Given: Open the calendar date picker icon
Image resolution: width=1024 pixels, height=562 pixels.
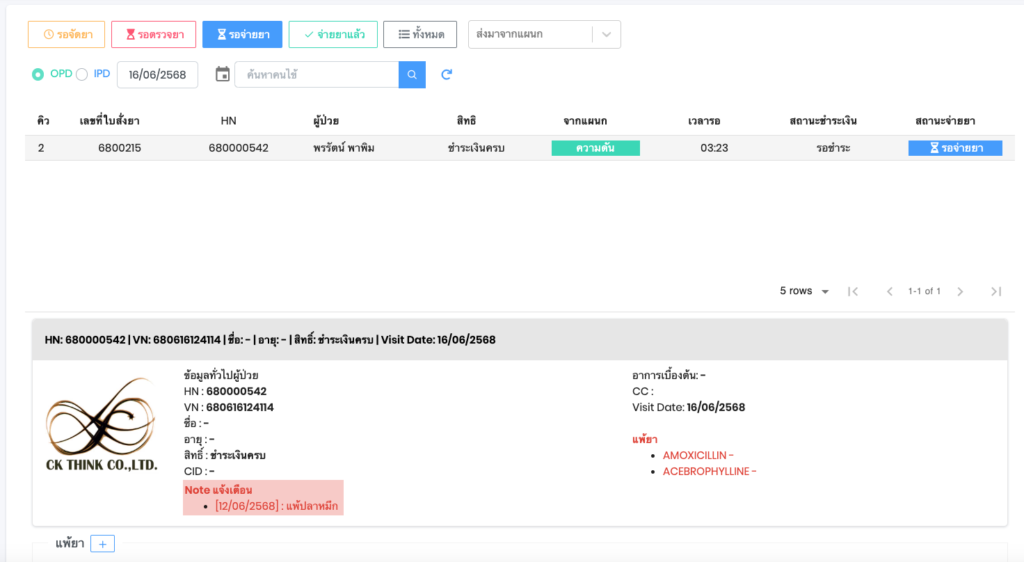Looking at the screenshot, I should coord(222,75).
